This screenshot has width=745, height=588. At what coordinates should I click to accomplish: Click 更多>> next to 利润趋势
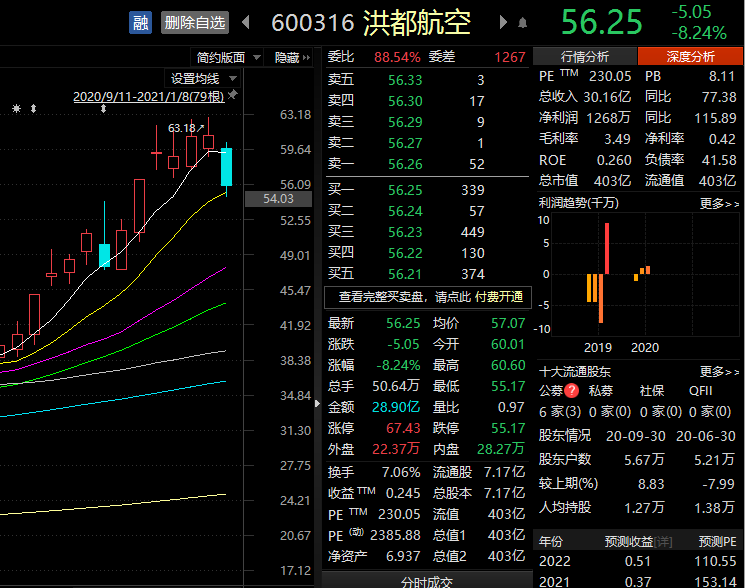719,203
